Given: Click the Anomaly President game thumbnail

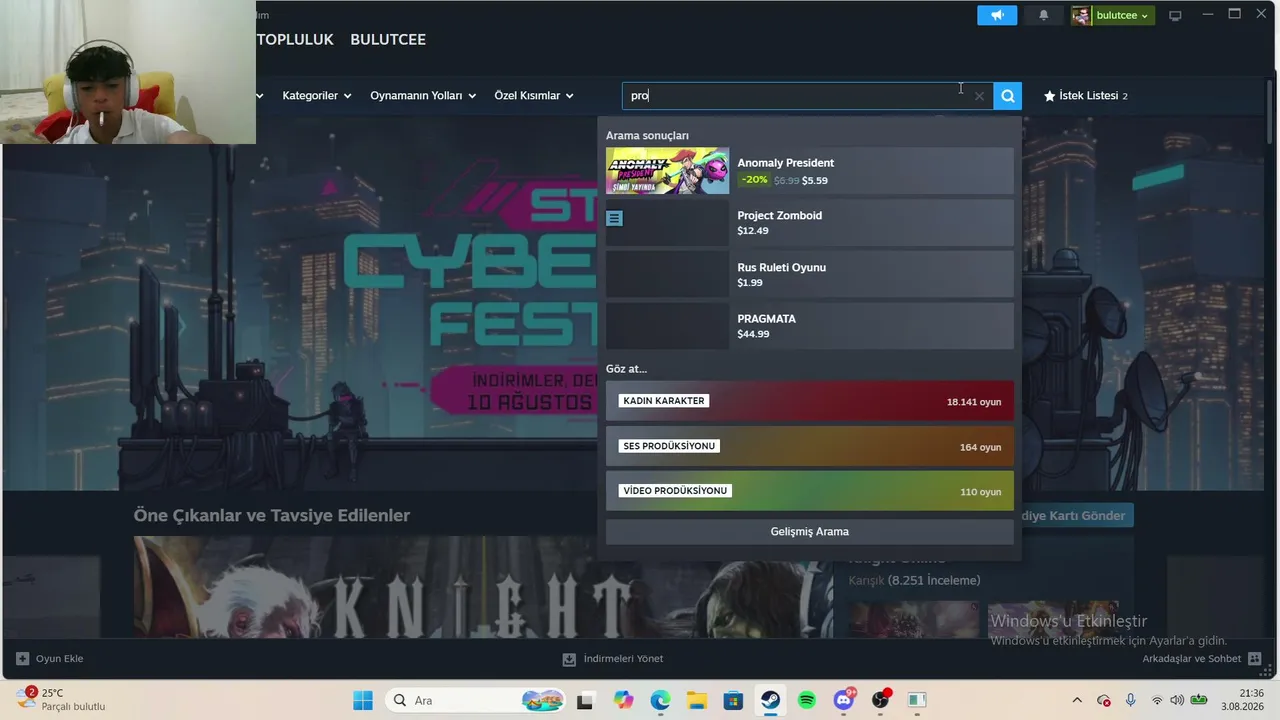Looking at the screenshot, I should point(667,171).
